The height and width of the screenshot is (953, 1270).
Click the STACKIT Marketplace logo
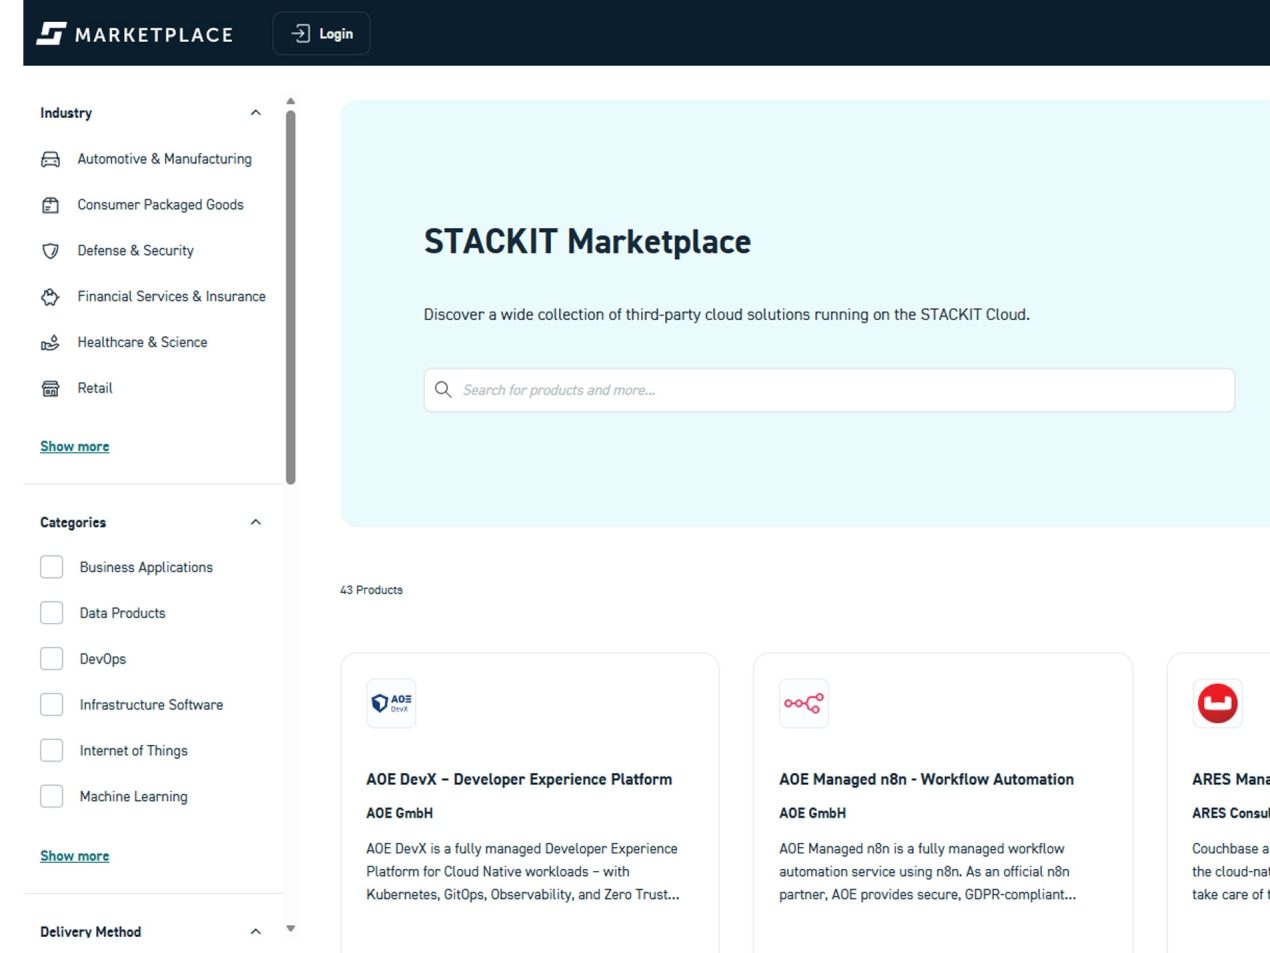click(x=134, y=33)
